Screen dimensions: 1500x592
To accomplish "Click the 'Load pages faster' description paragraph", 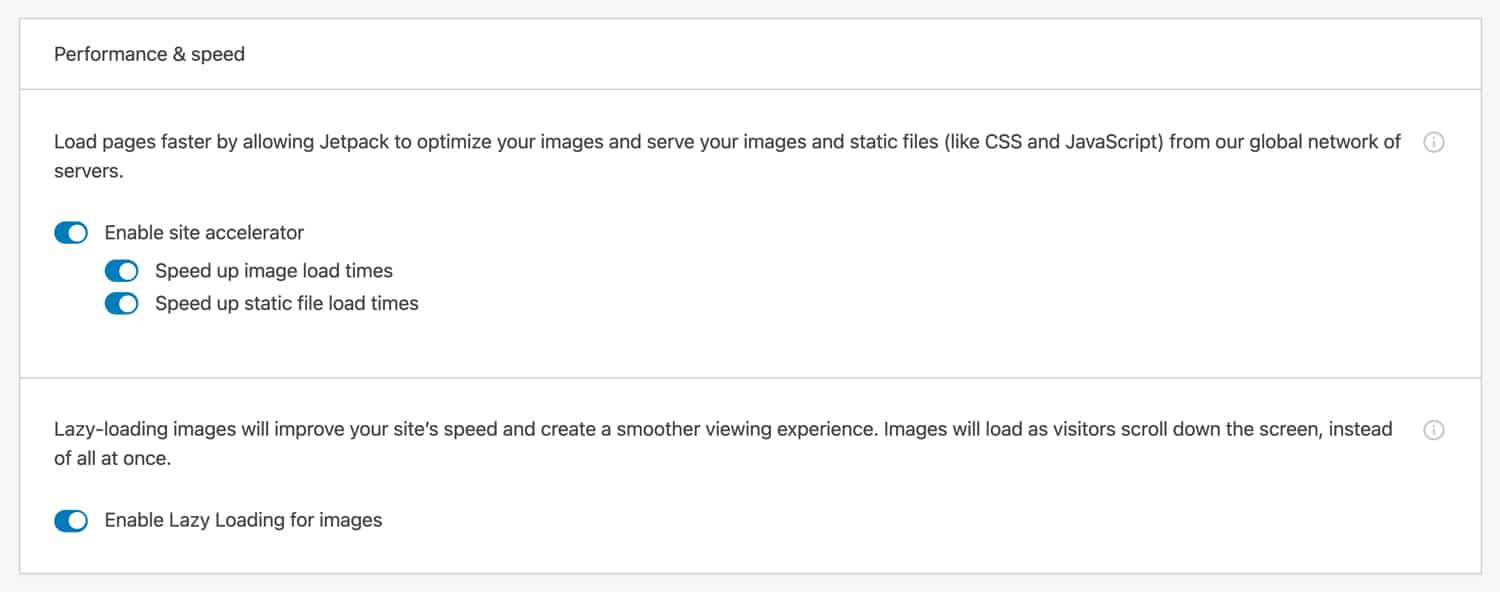I will coord(500,142).
